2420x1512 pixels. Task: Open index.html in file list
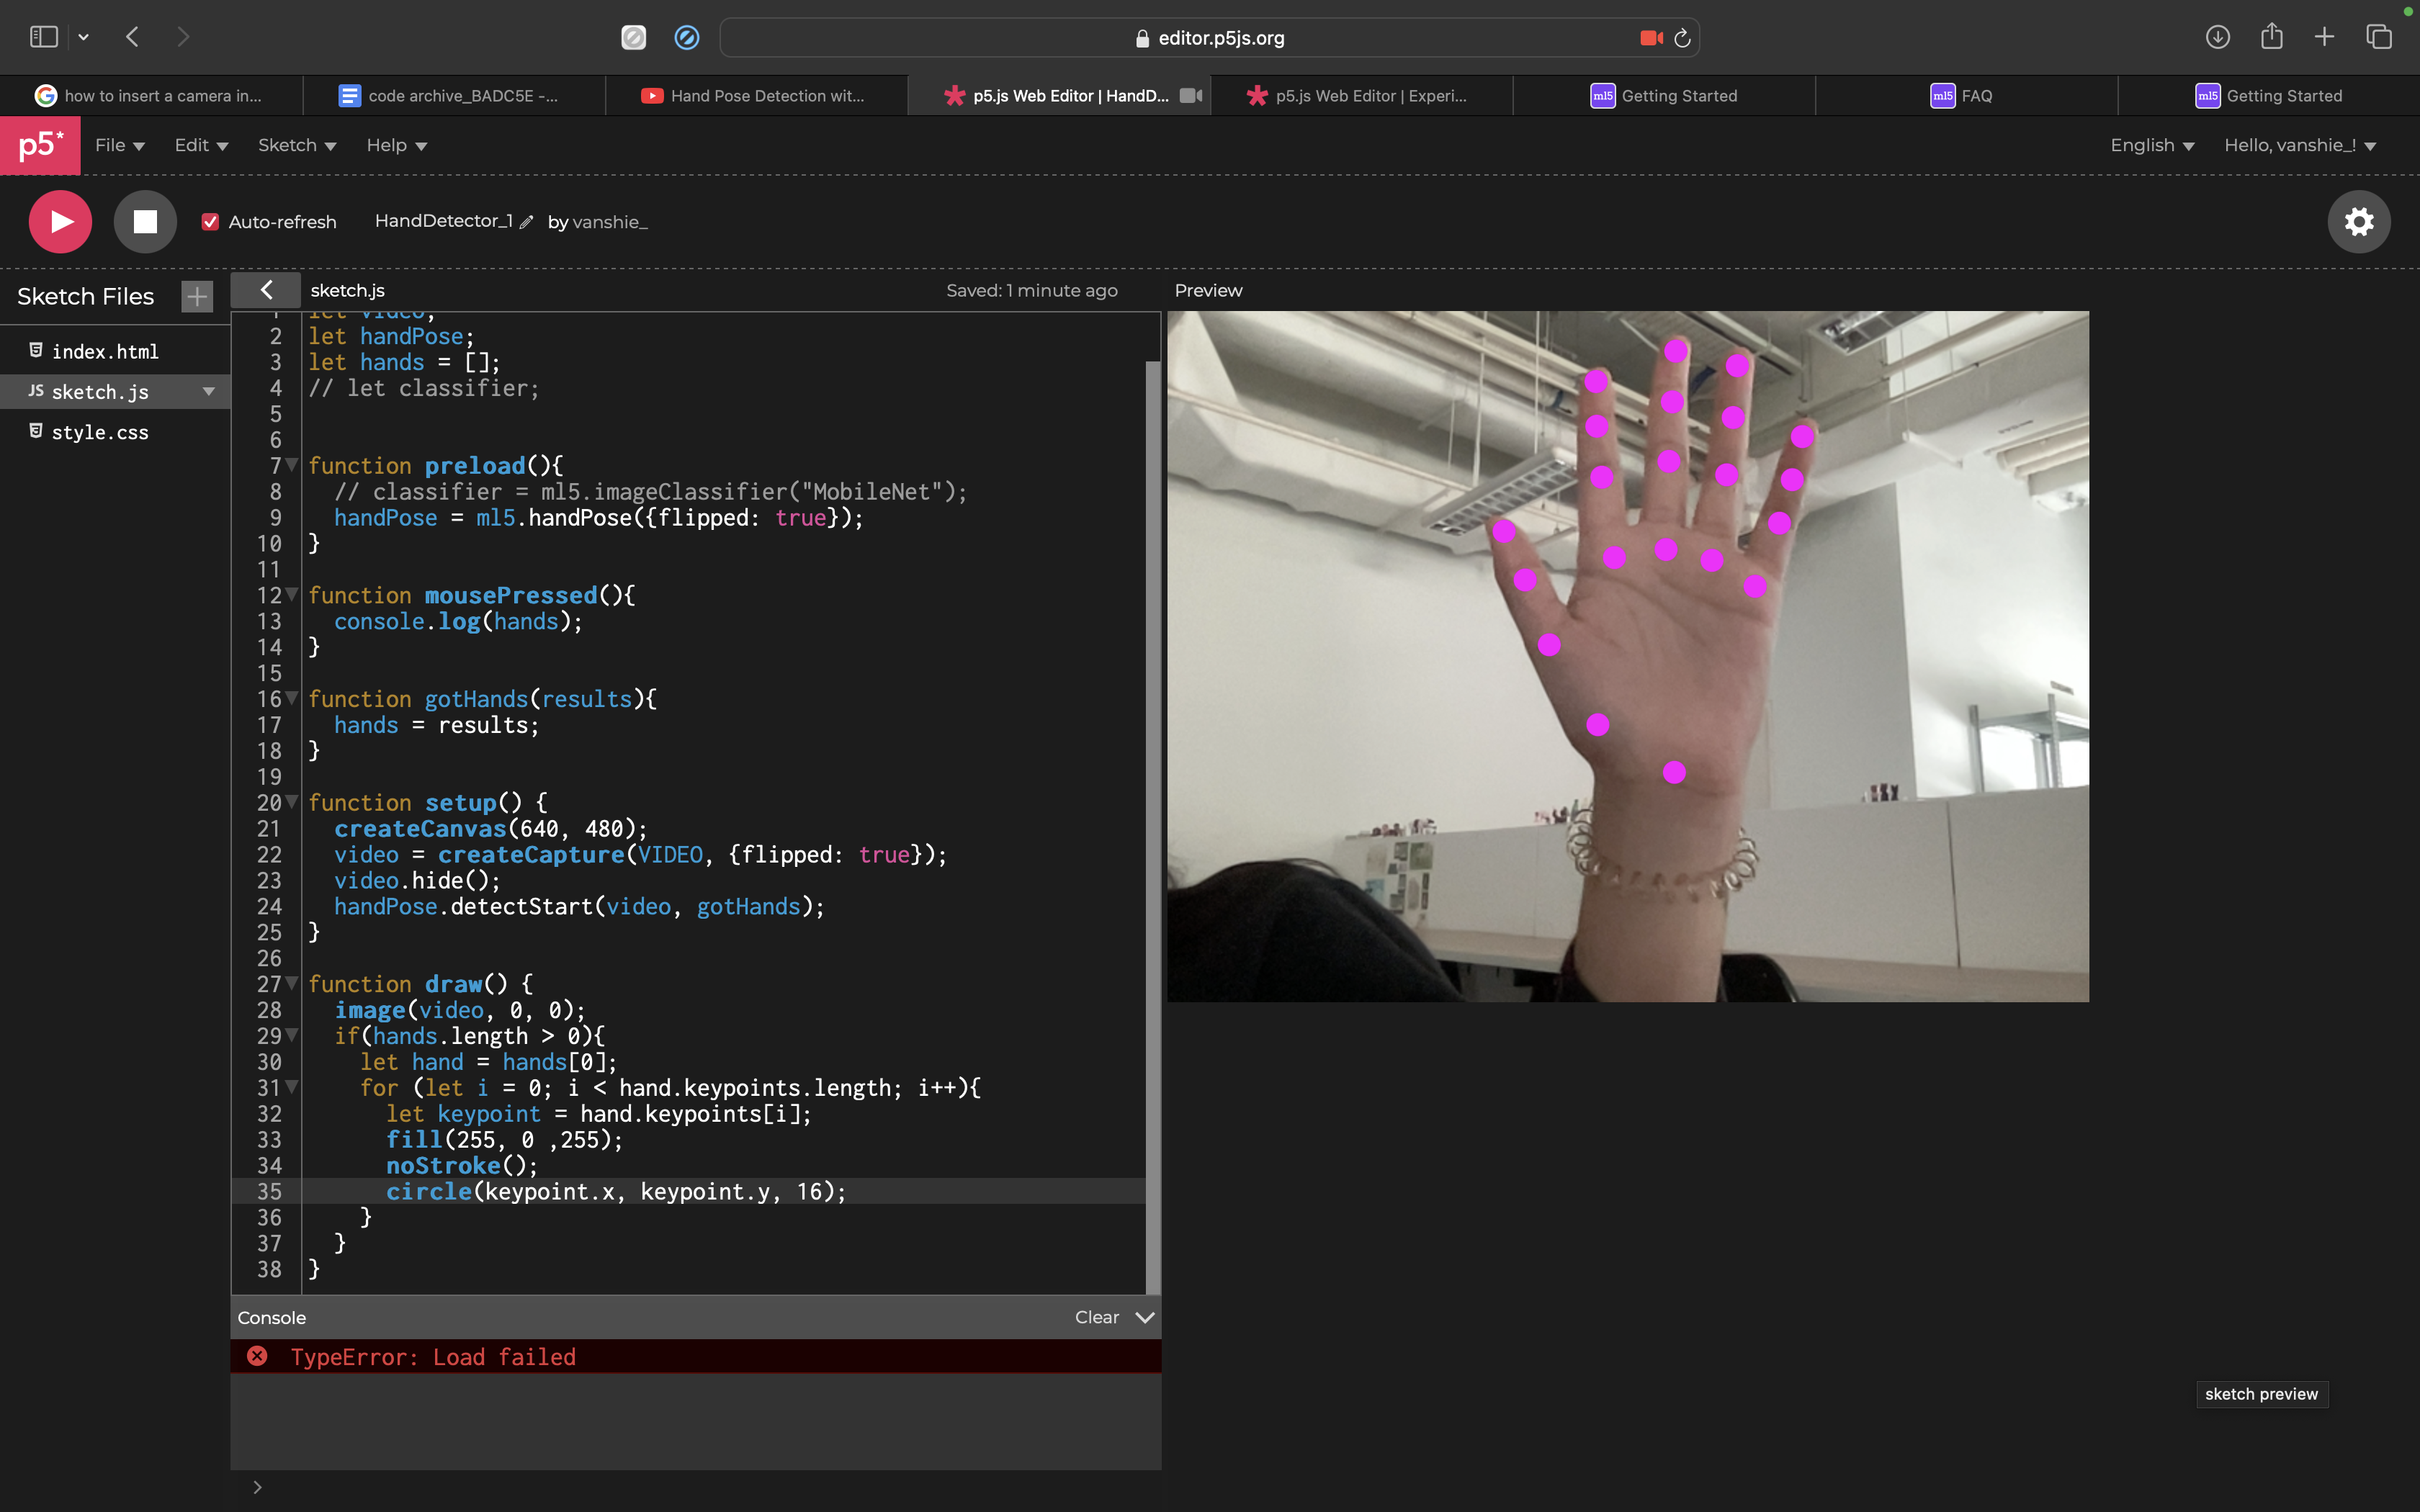click(105, 352)
